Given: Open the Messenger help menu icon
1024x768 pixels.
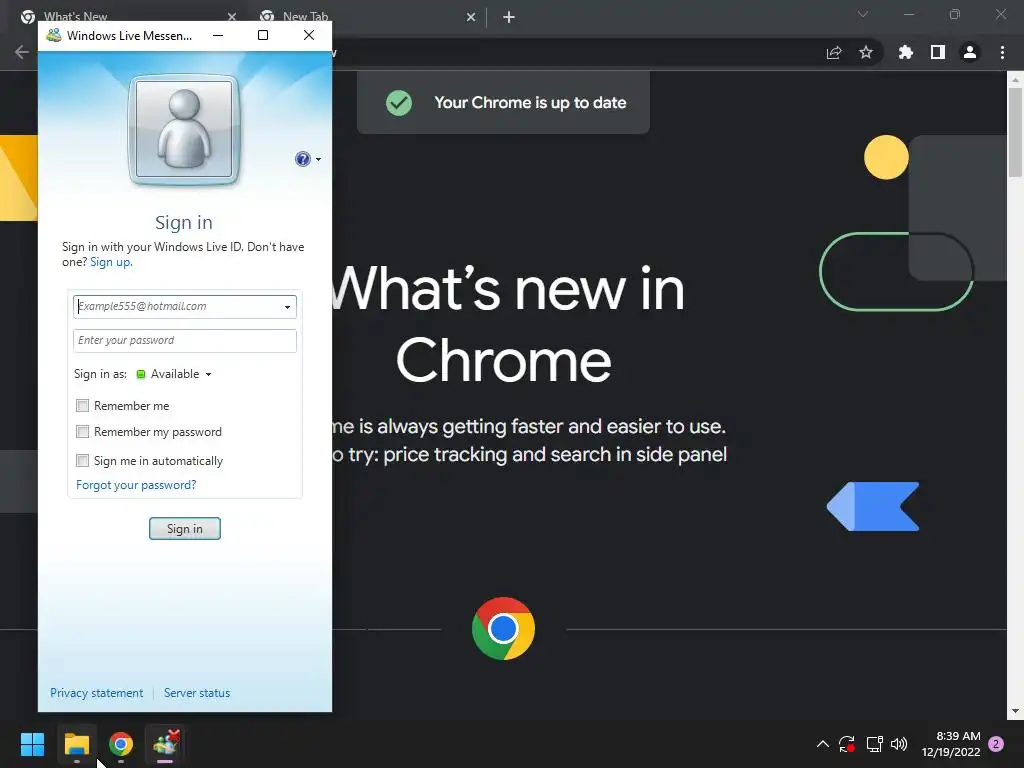Looking at the screenshot, I should point(302,159).
